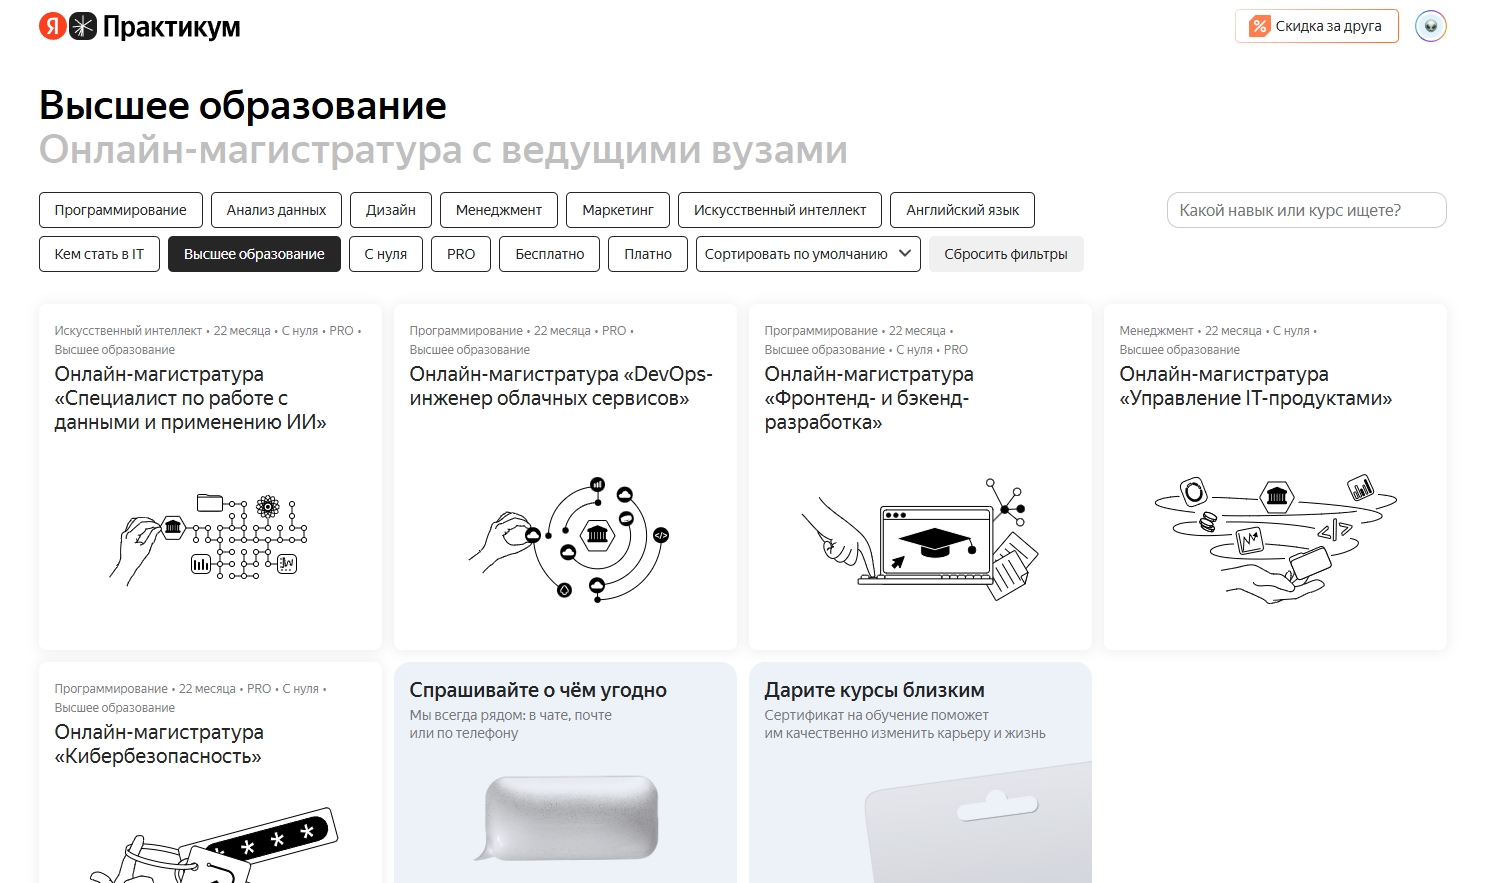Select the Искусственный интеллект category filter
1505x883 pixels.
click(x=779, y=210)
